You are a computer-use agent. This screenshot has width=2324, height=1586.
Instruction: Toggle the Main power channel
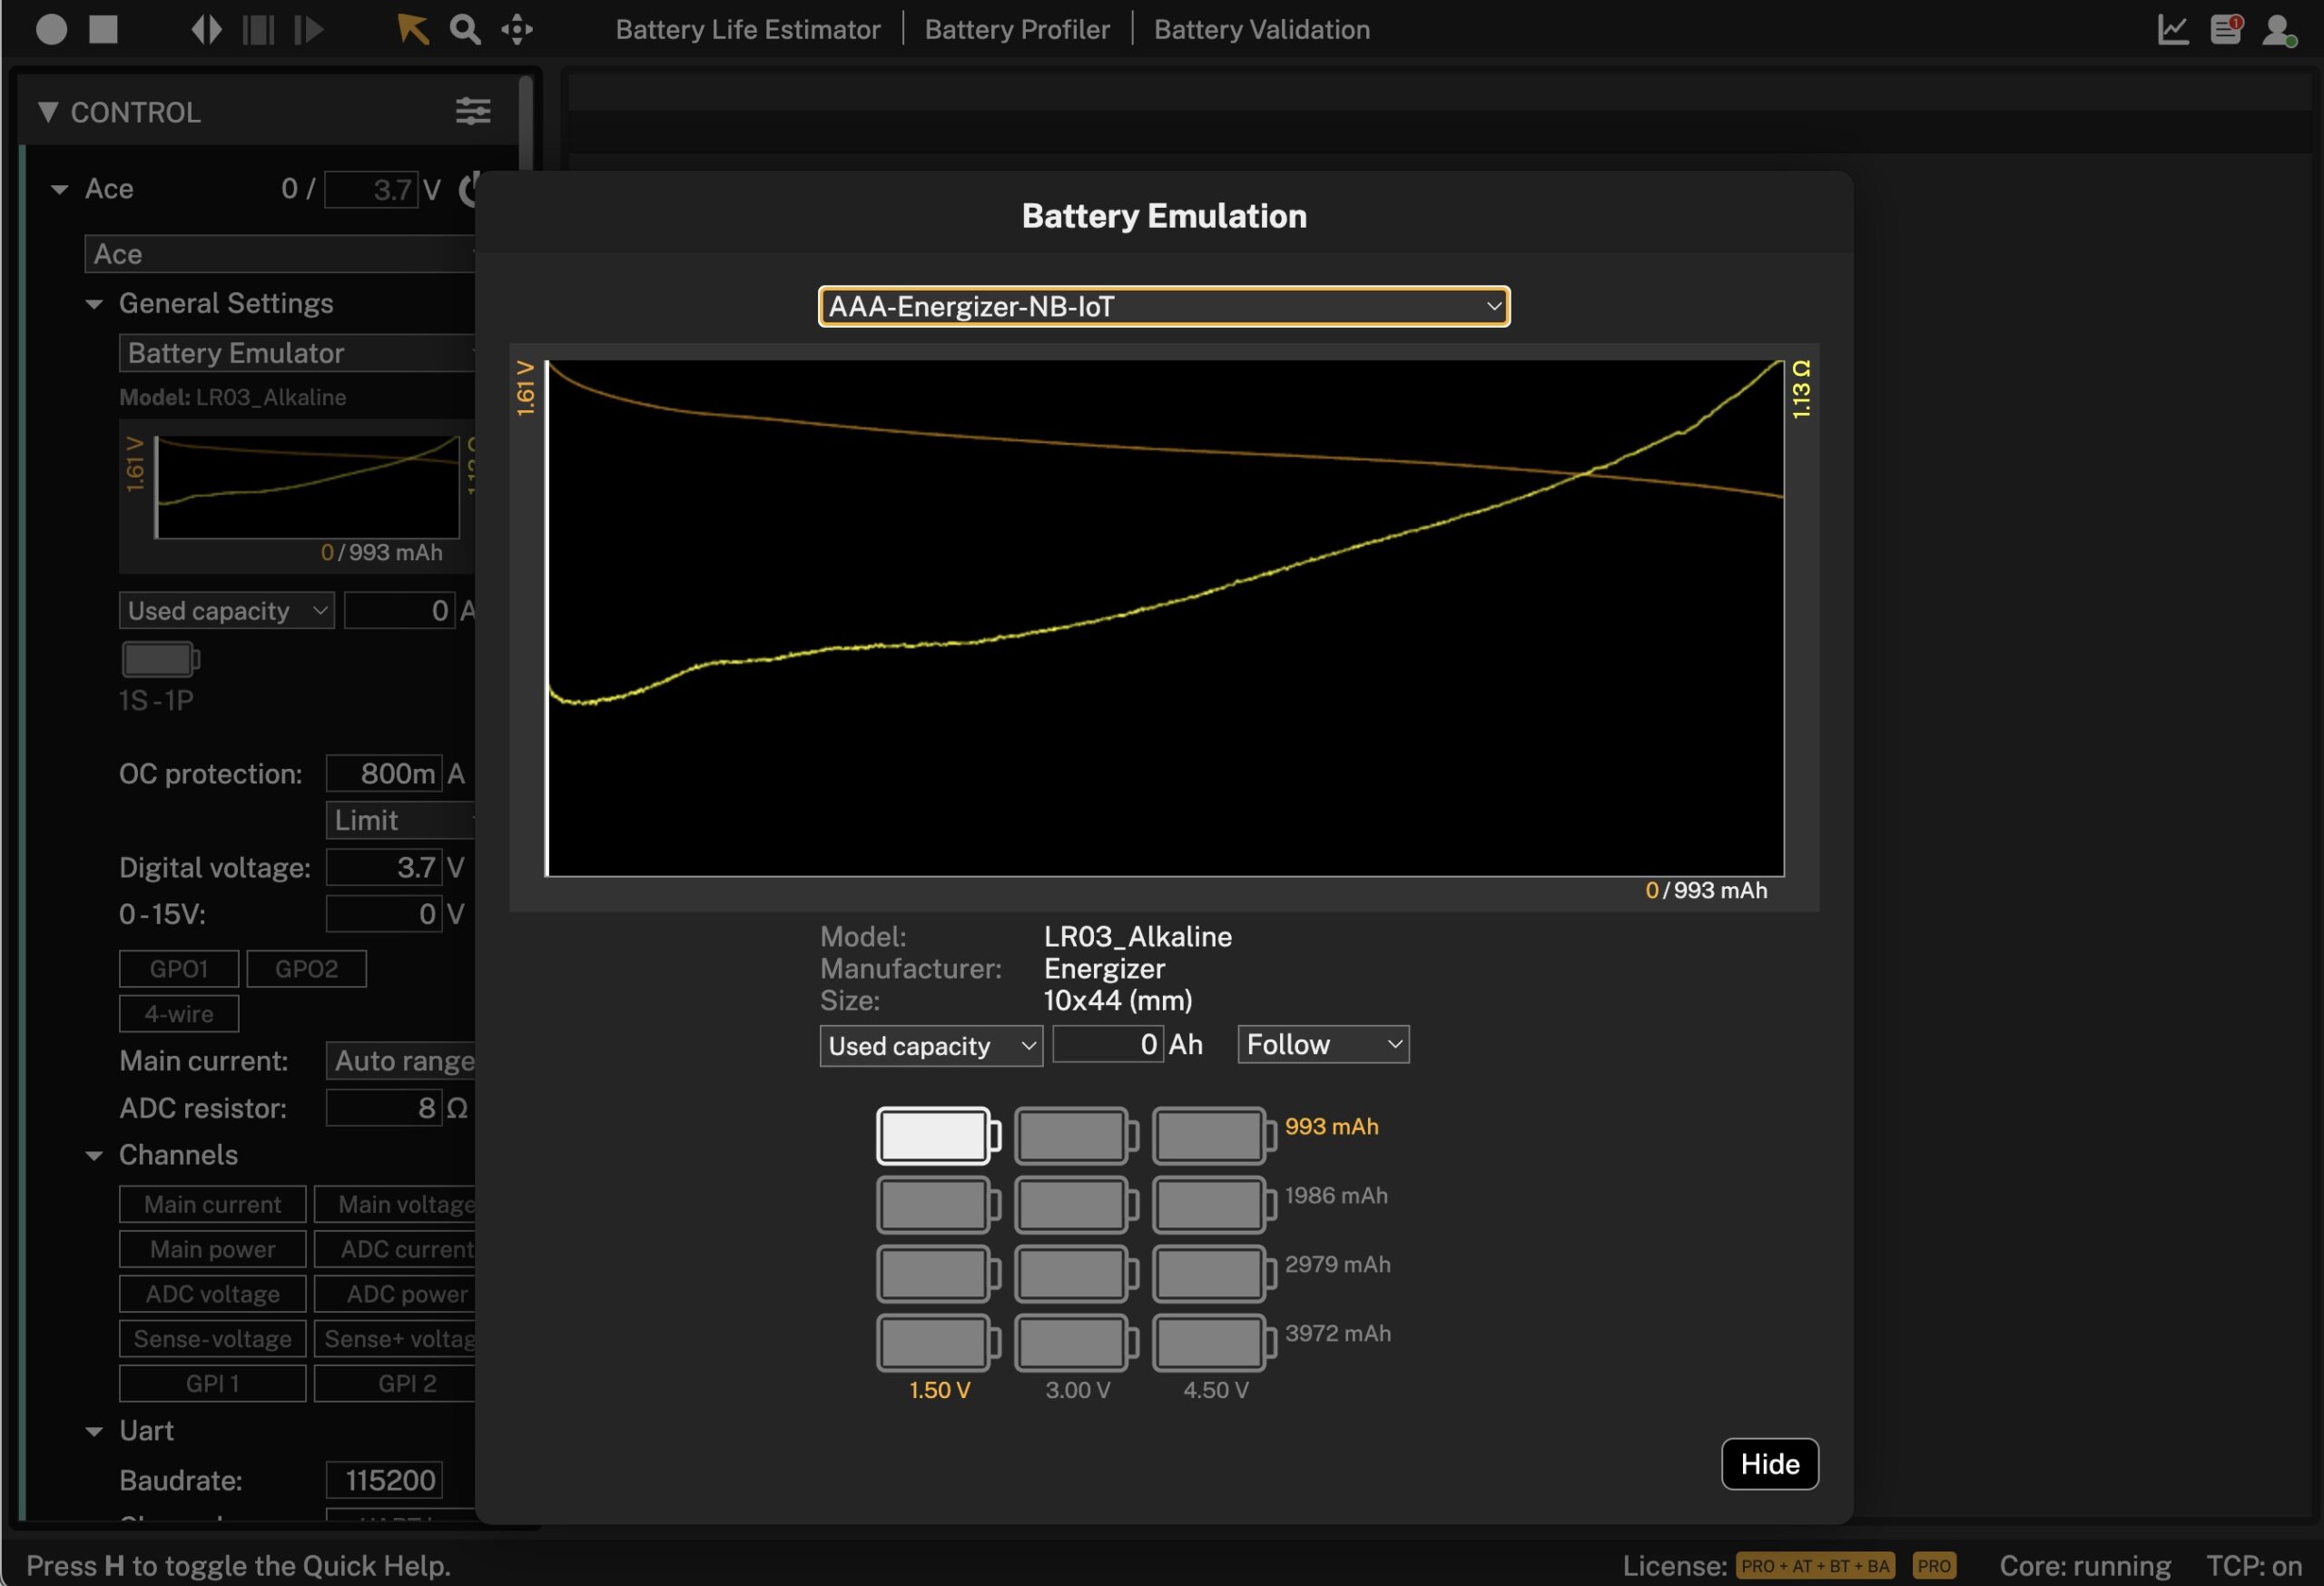tap(211, 1249)
